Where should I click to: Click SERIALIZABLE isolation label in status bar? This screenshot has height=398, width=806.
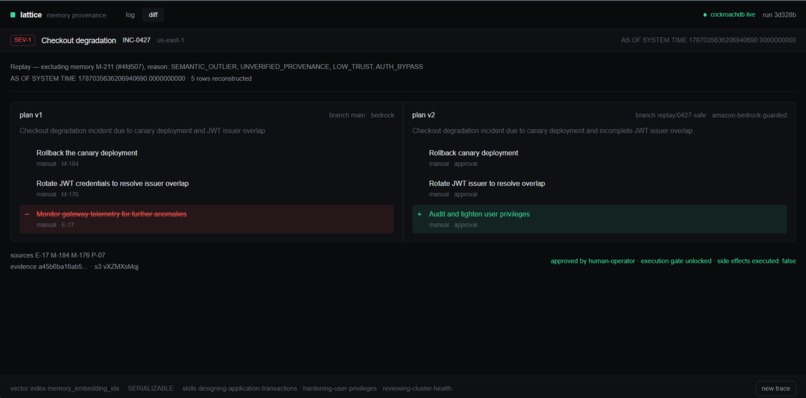pos(151,388)
